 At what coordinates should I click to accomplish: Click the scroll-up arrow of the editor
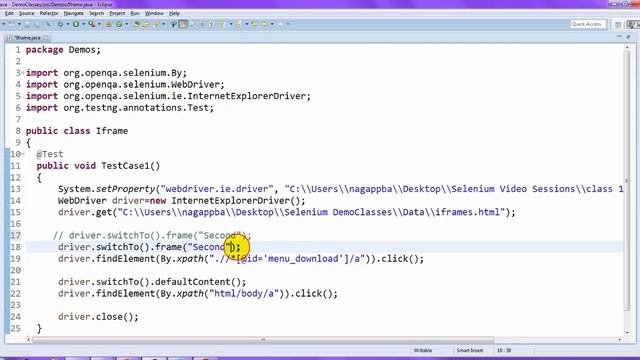pyautogui.click(x=627, y=47)
